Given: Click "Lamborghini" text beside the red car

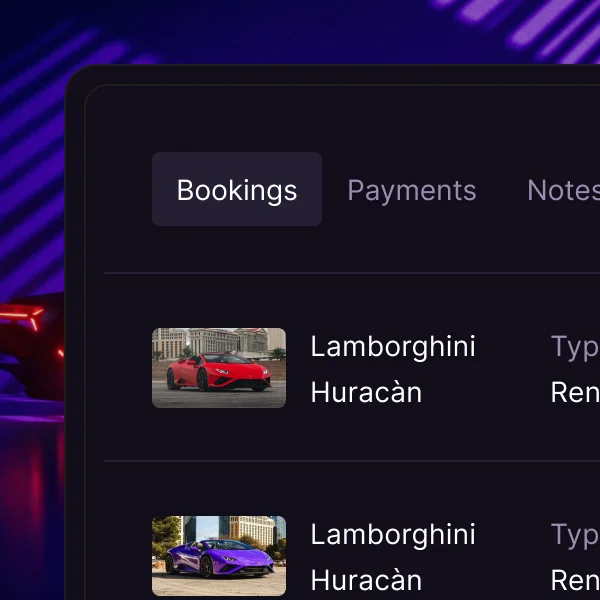Looking at the screenshot, I should point(393,347).
